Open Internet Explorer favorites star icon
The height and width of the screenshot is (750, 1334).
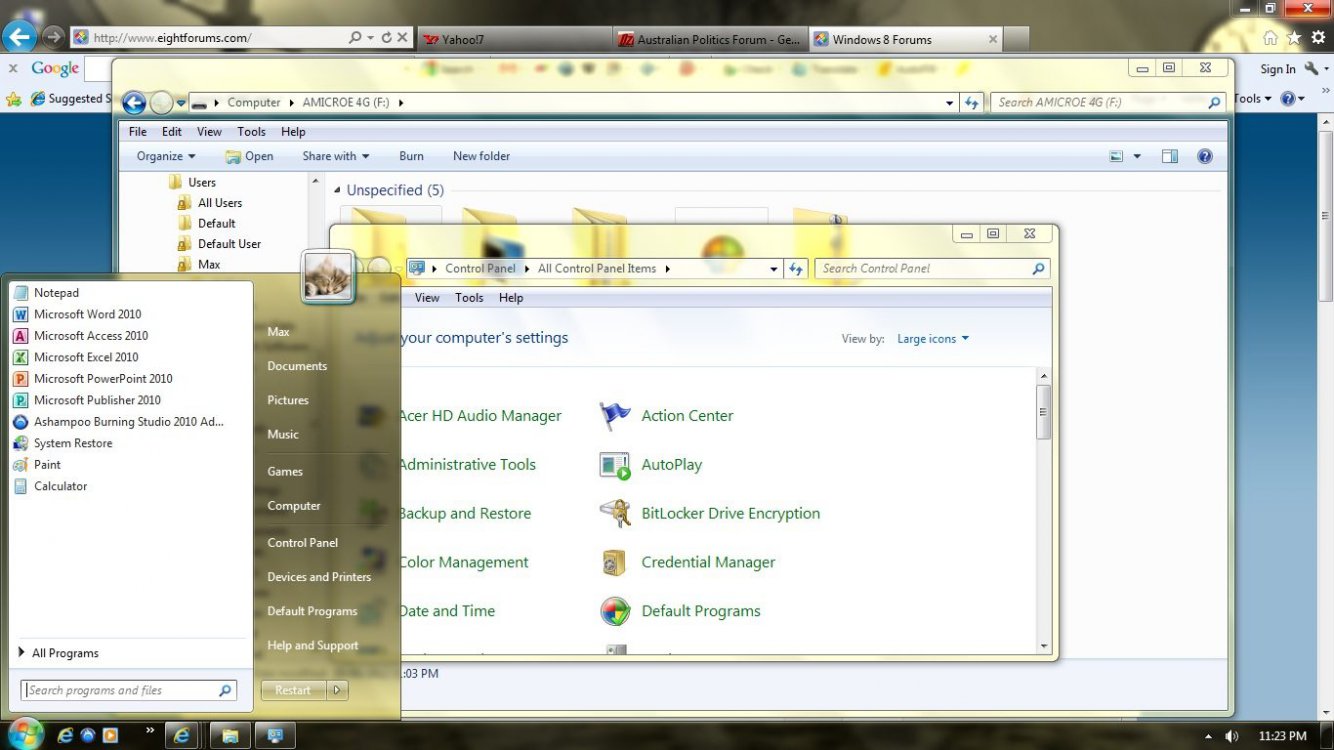(1294, 37)
